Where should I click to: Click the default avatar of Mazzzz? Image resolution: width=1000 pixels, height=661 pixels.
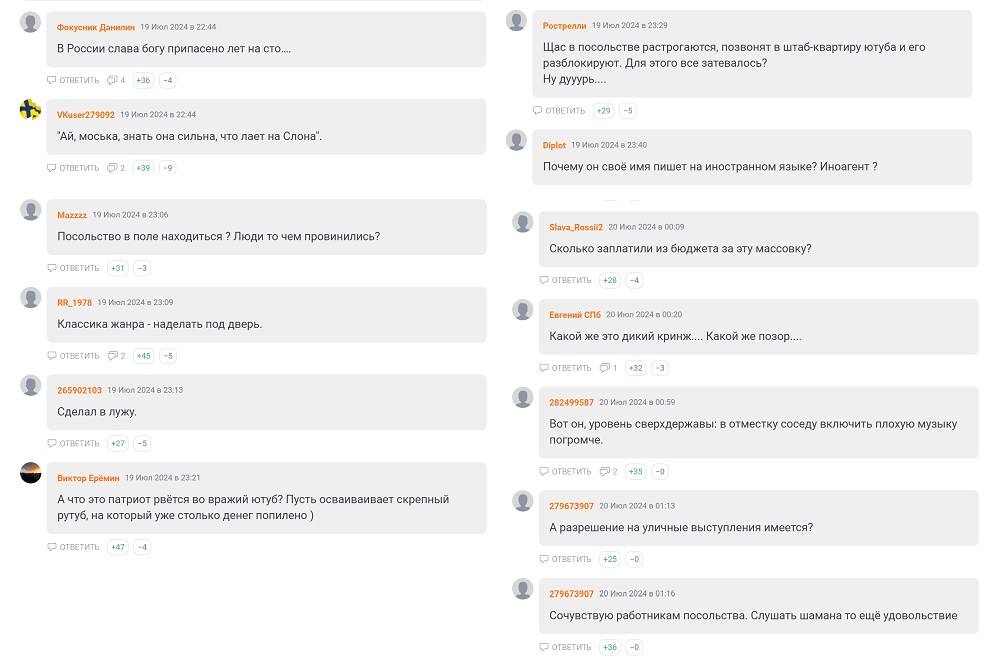coord(31,210)
